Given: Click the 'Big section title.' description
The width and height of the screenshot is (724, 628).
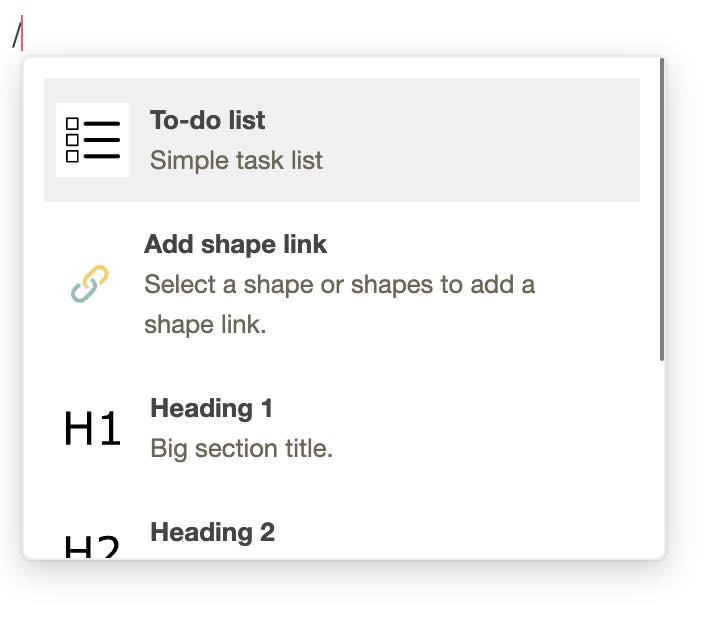Looking at the screenshot, I should tap(241, 448).
